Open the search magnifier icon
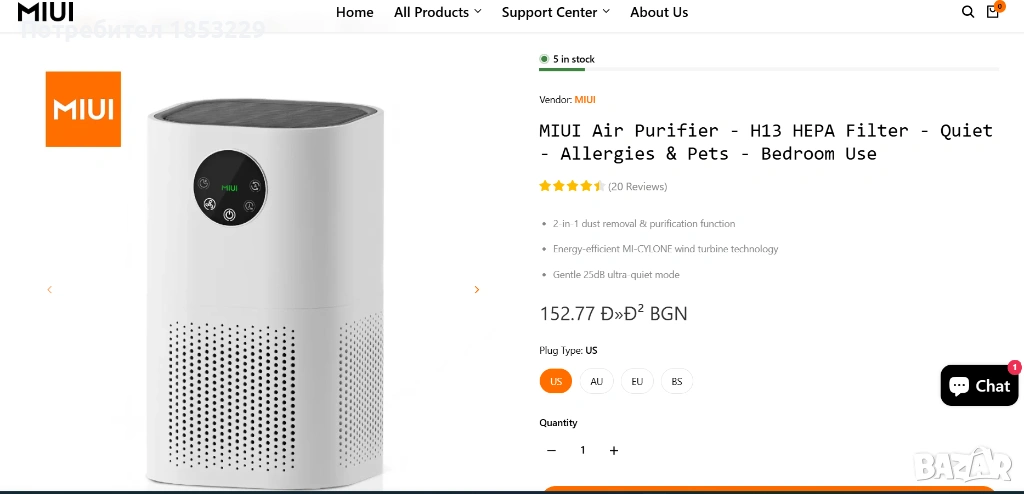Viewport: 1024px width, 494px height. [x=968, y=12]
